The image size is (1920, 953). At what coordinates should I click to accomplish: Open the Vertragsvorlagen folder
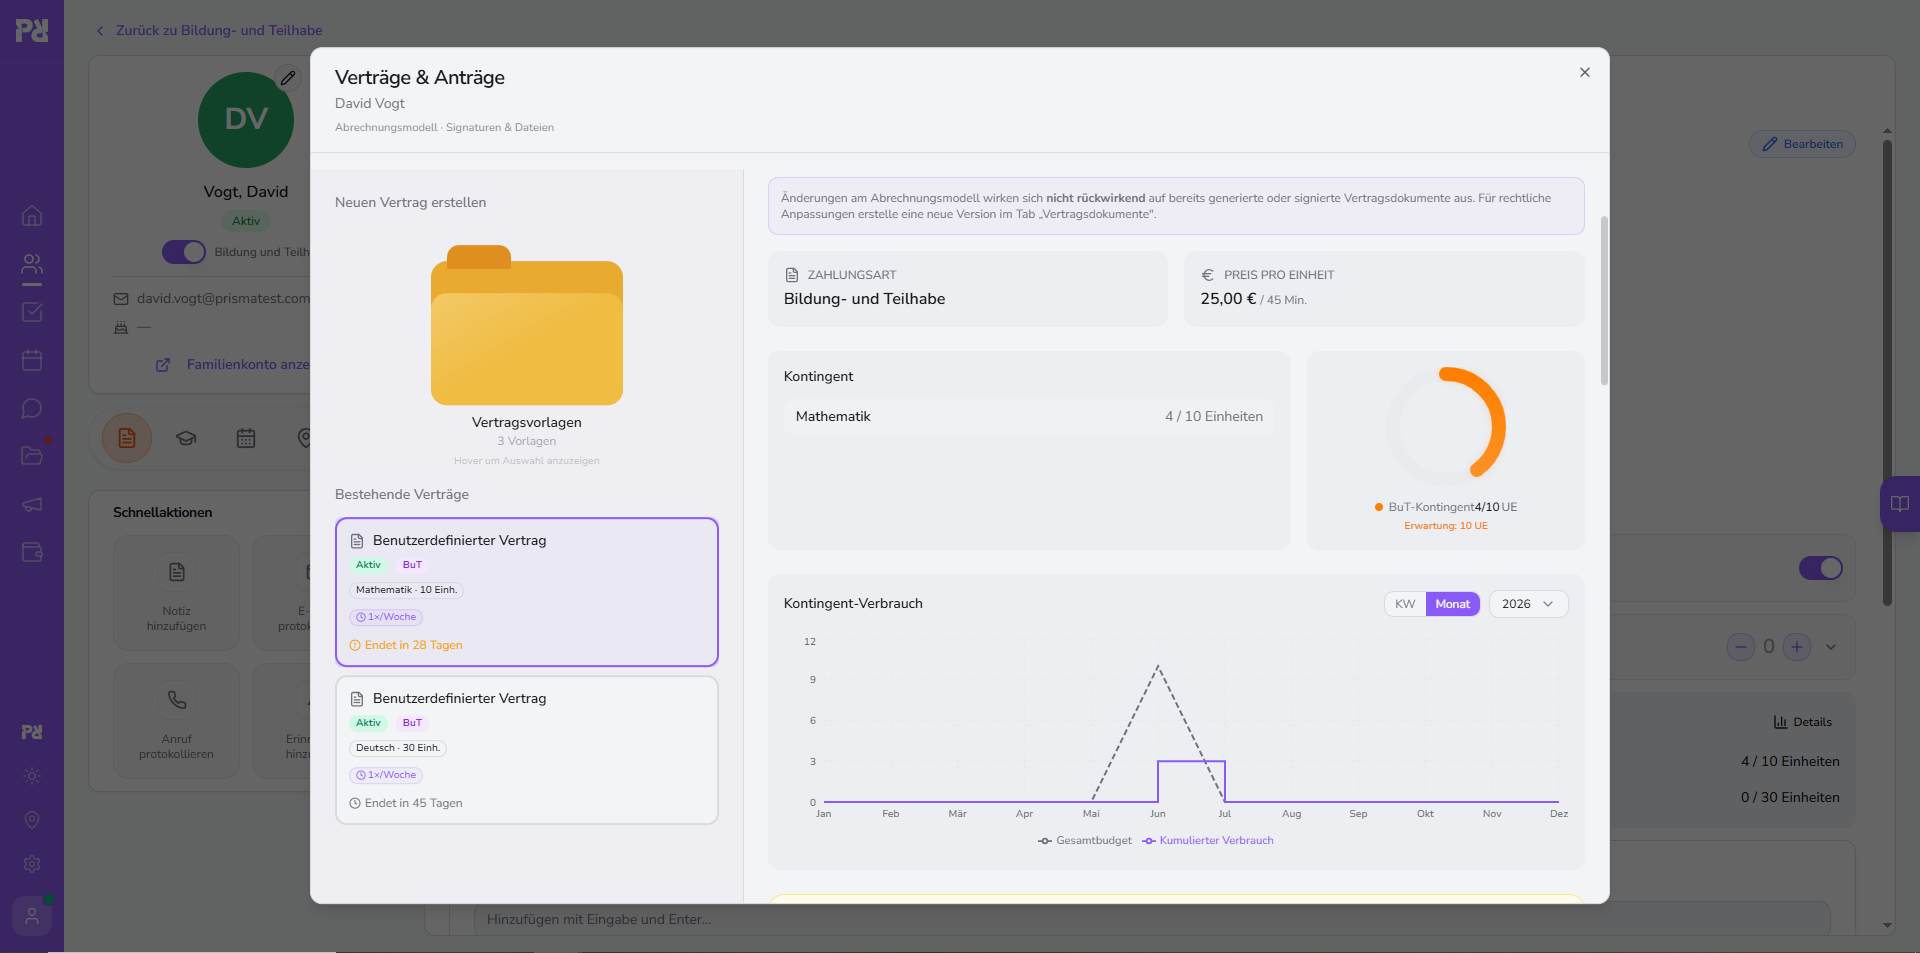[x=527, y=325]
